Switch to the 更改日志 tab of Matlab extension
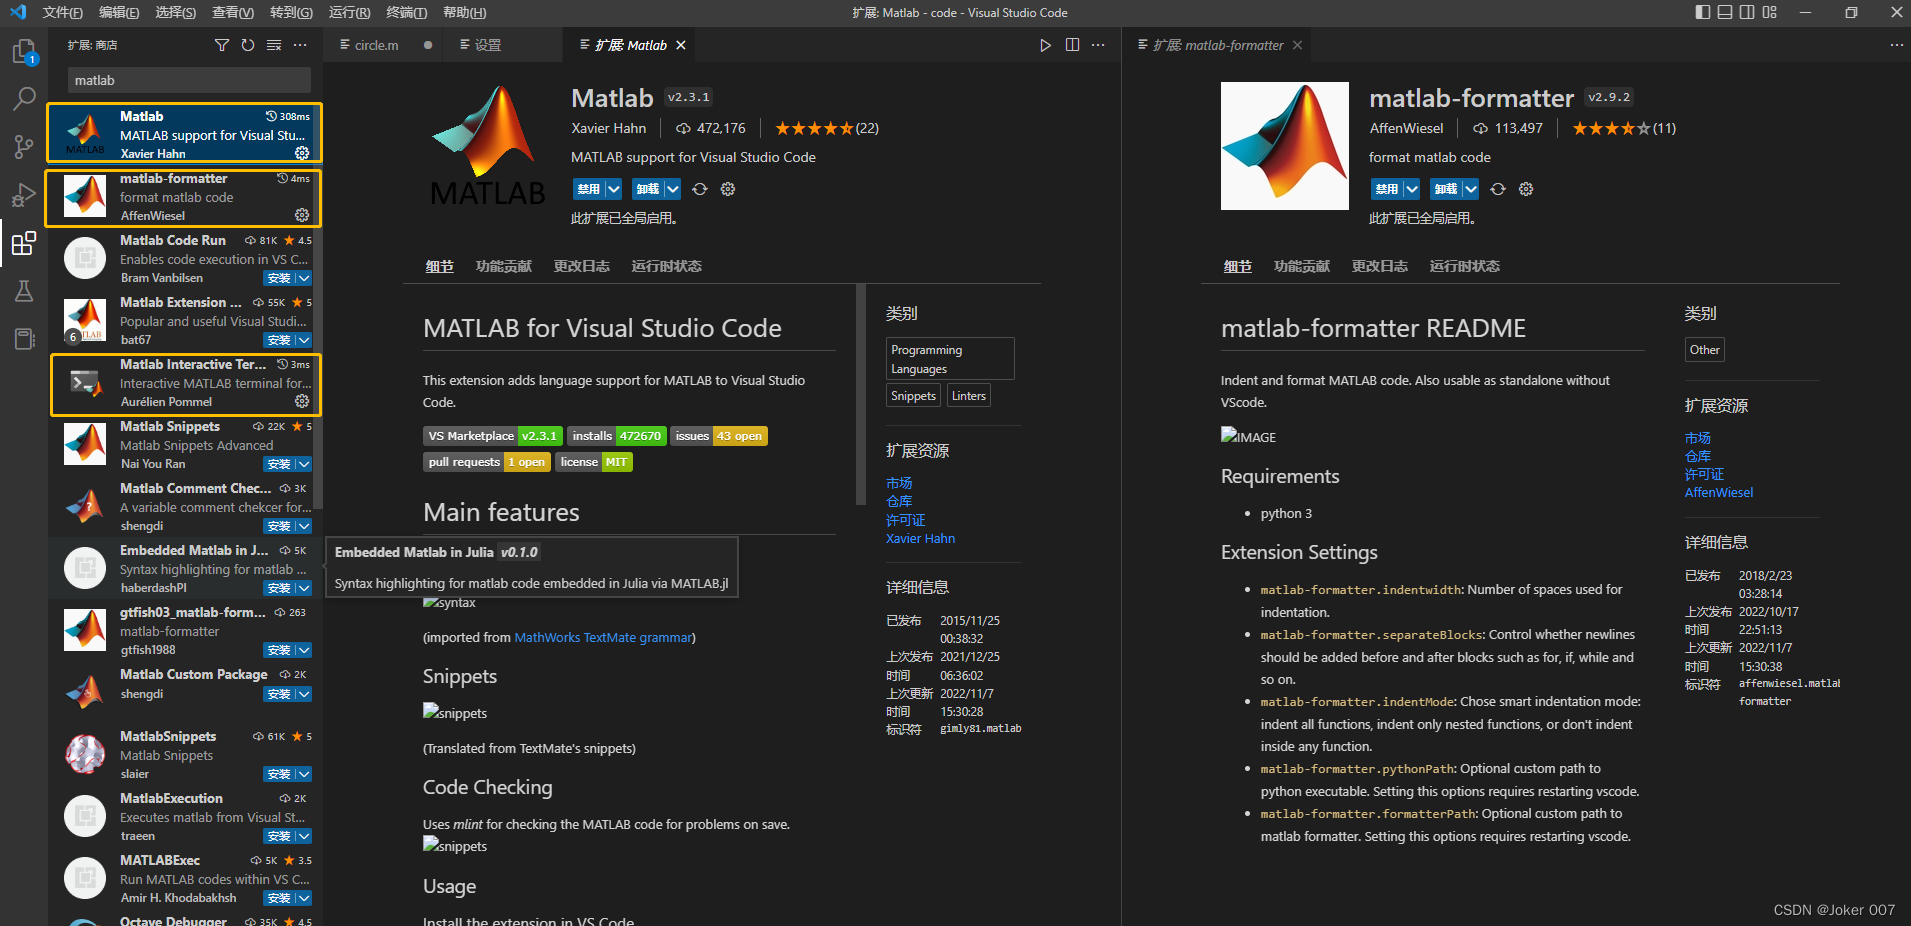The height and width of the screenshot is (926, 1911). click(x=581, y=266)
